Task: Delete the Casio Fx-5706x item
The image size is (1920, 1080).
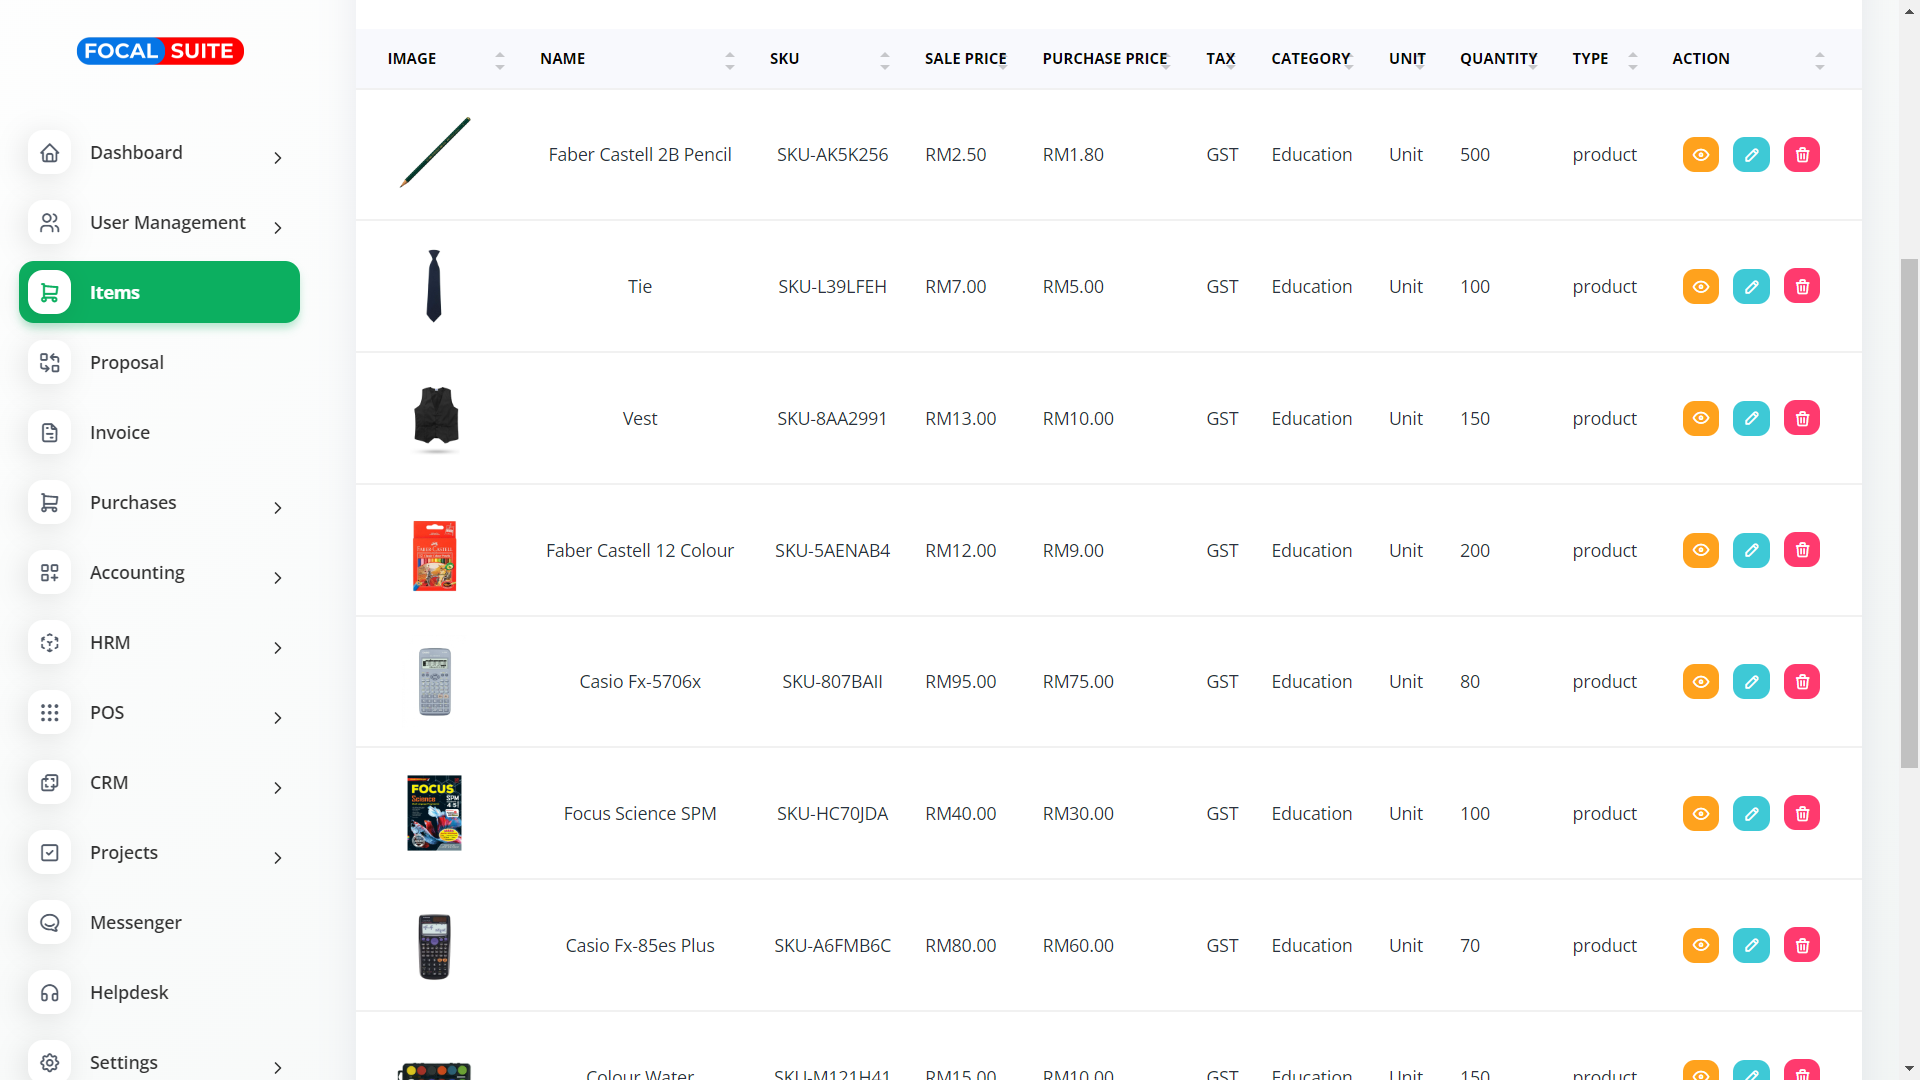Action: [x=1802, y=682]
